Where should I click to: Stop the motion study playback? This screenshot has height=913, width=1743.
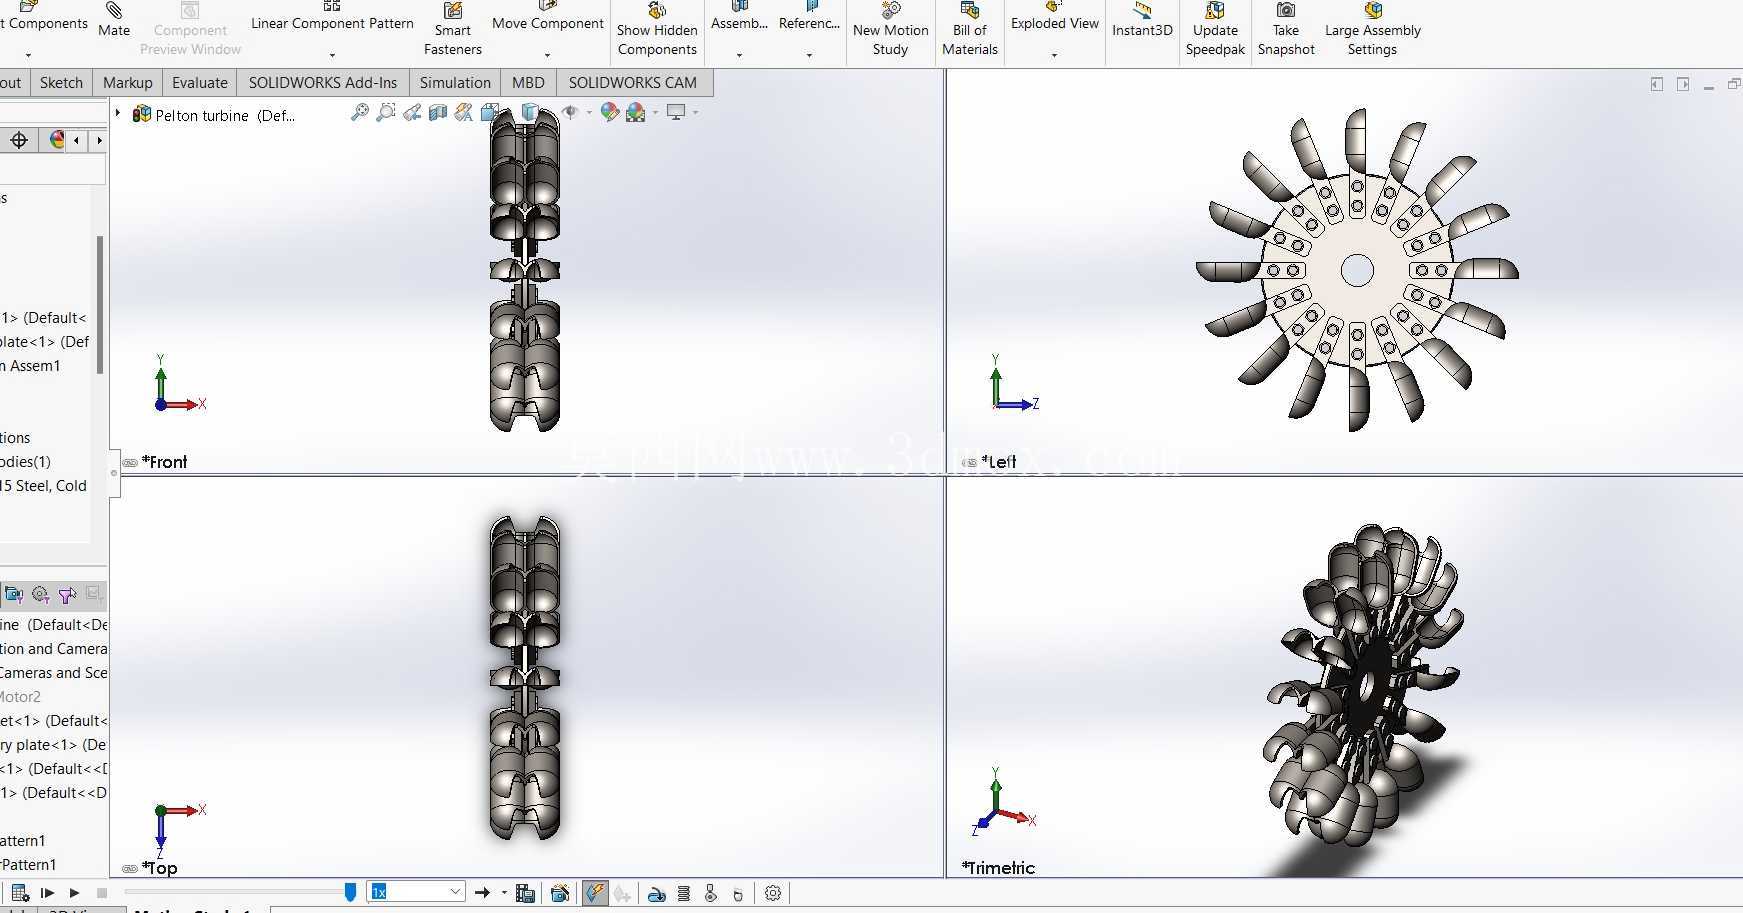(102, 893)
